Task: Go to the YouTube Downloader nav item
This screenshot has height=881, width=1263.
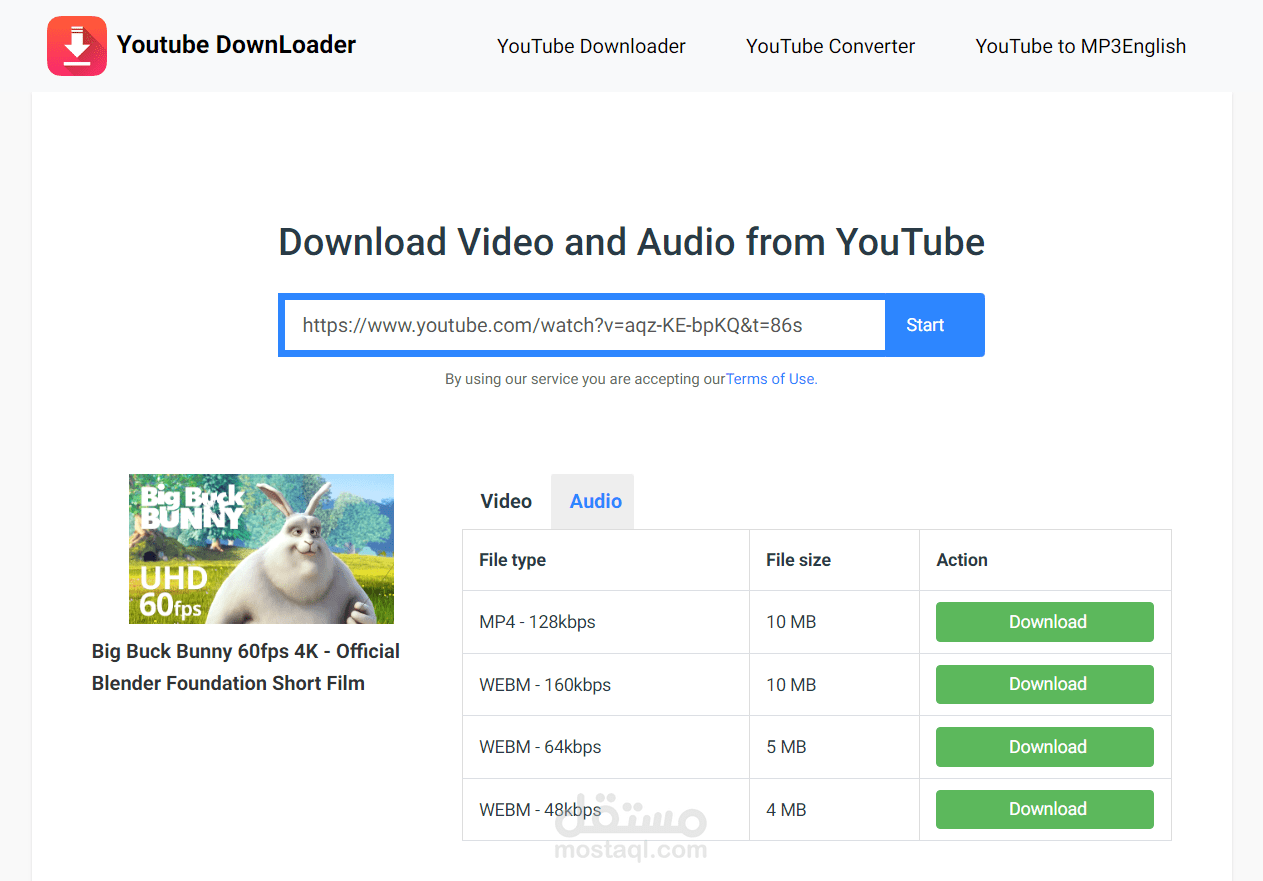Action: tap(590, 46)
